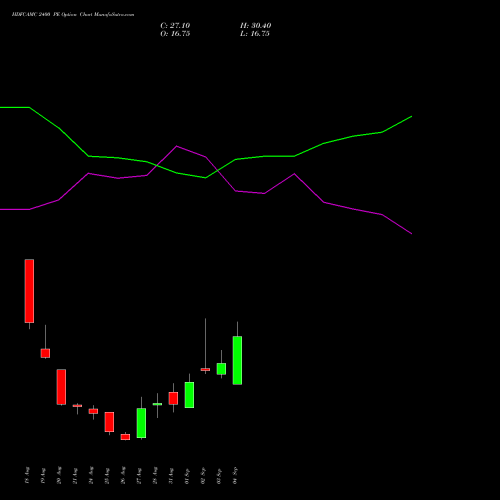The width and height of the screenshot is (500, 500).
Task: Select the tall red candle on 18 Aug
Action: [29, 291]
